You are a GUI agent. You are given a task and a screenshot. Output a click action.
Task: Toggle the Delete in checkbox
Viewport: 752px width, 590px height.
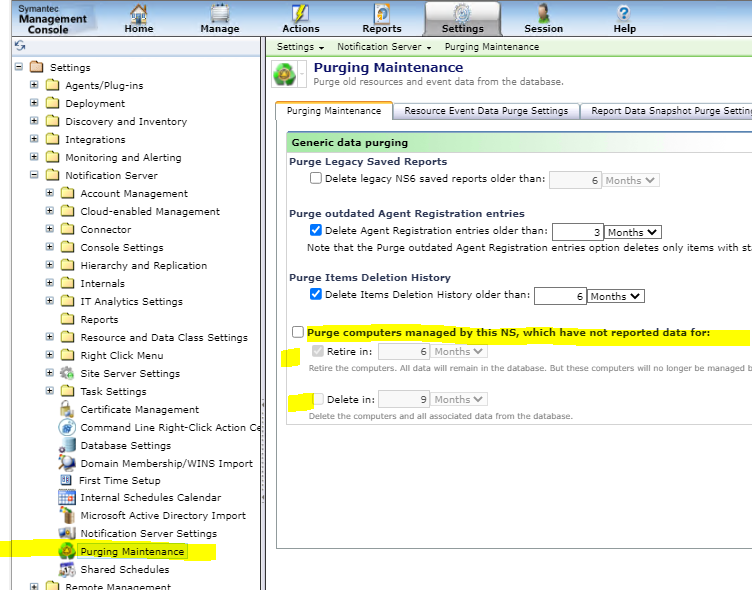tap(317, 399)
